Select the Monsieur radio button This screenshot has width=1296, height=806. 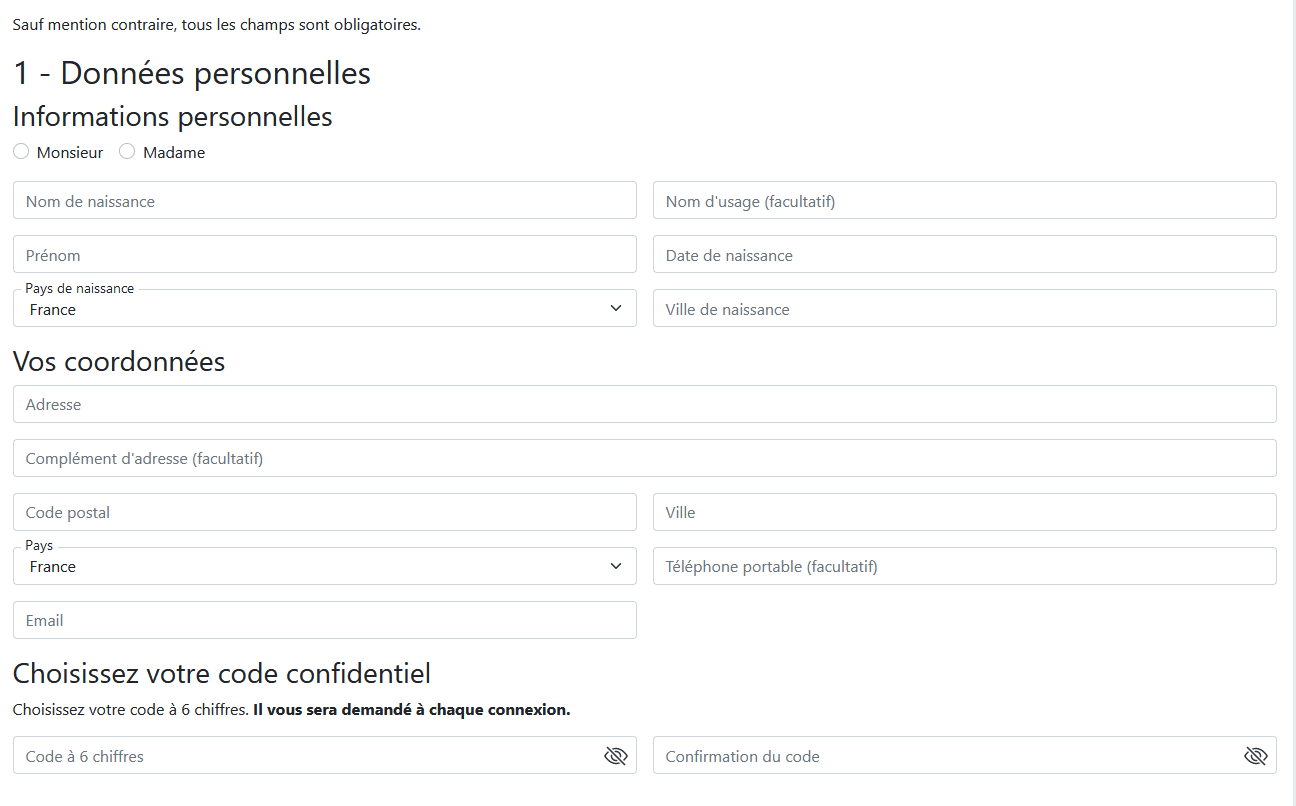[x=21, y=152]
